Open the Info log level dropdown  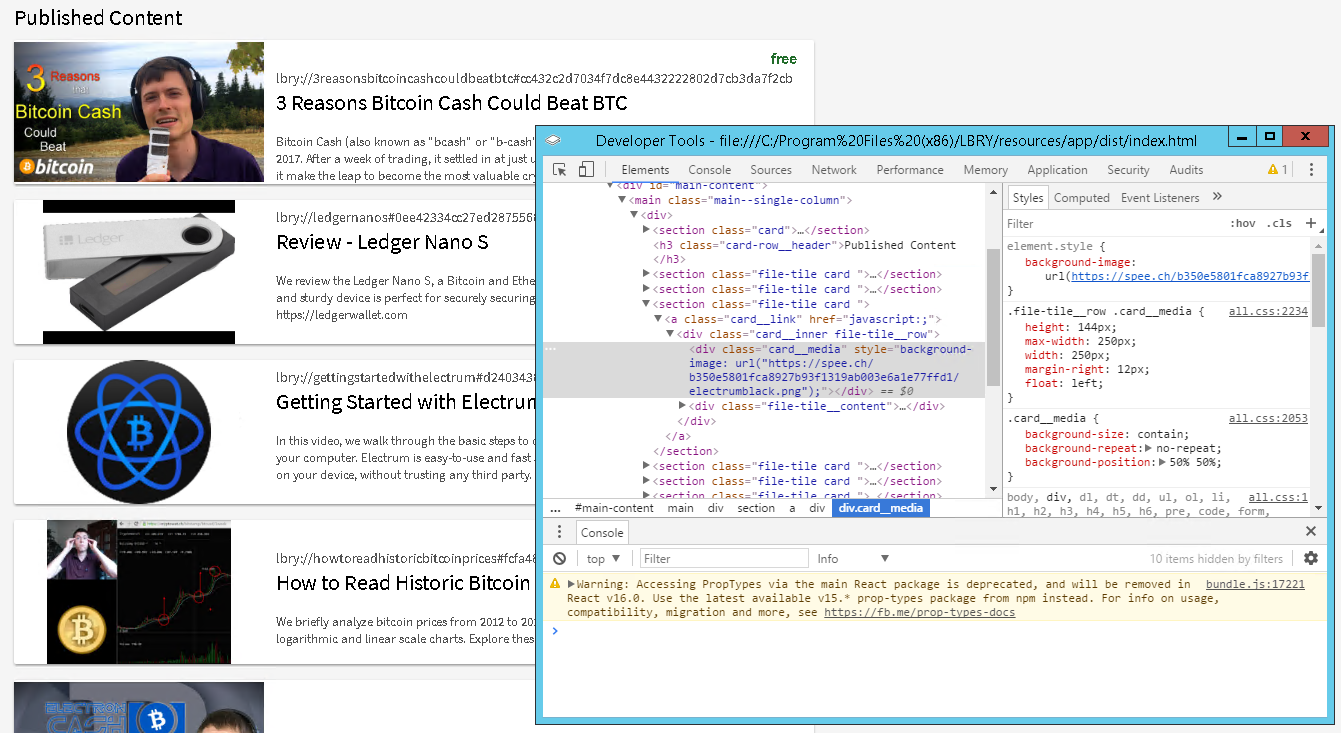pos(852,559)
